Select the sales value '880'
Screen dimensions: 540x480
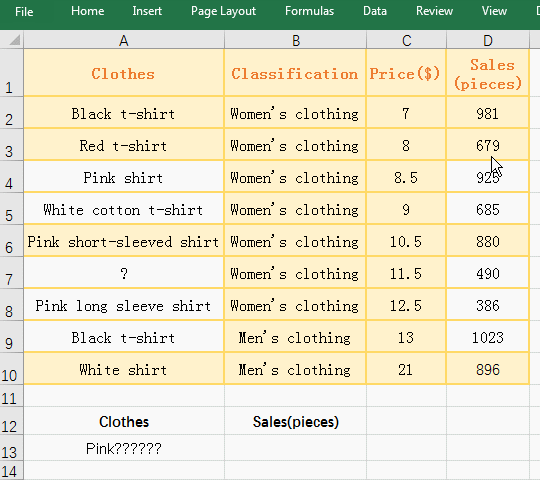click(x=488, y=241)
